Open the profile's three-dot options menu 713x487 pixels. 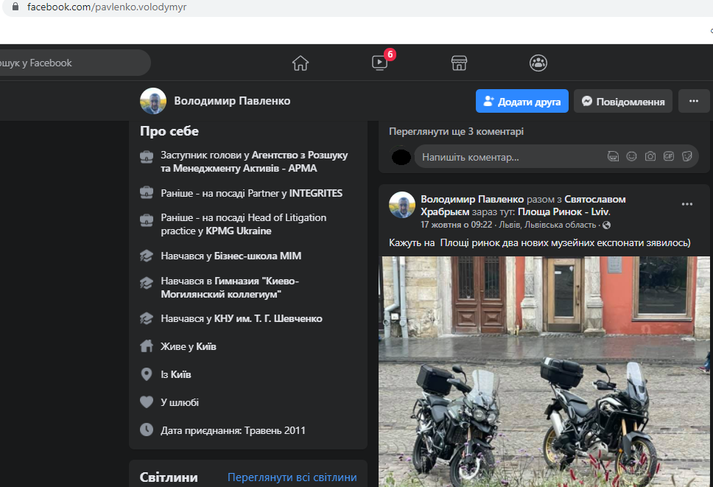(693, 101)
